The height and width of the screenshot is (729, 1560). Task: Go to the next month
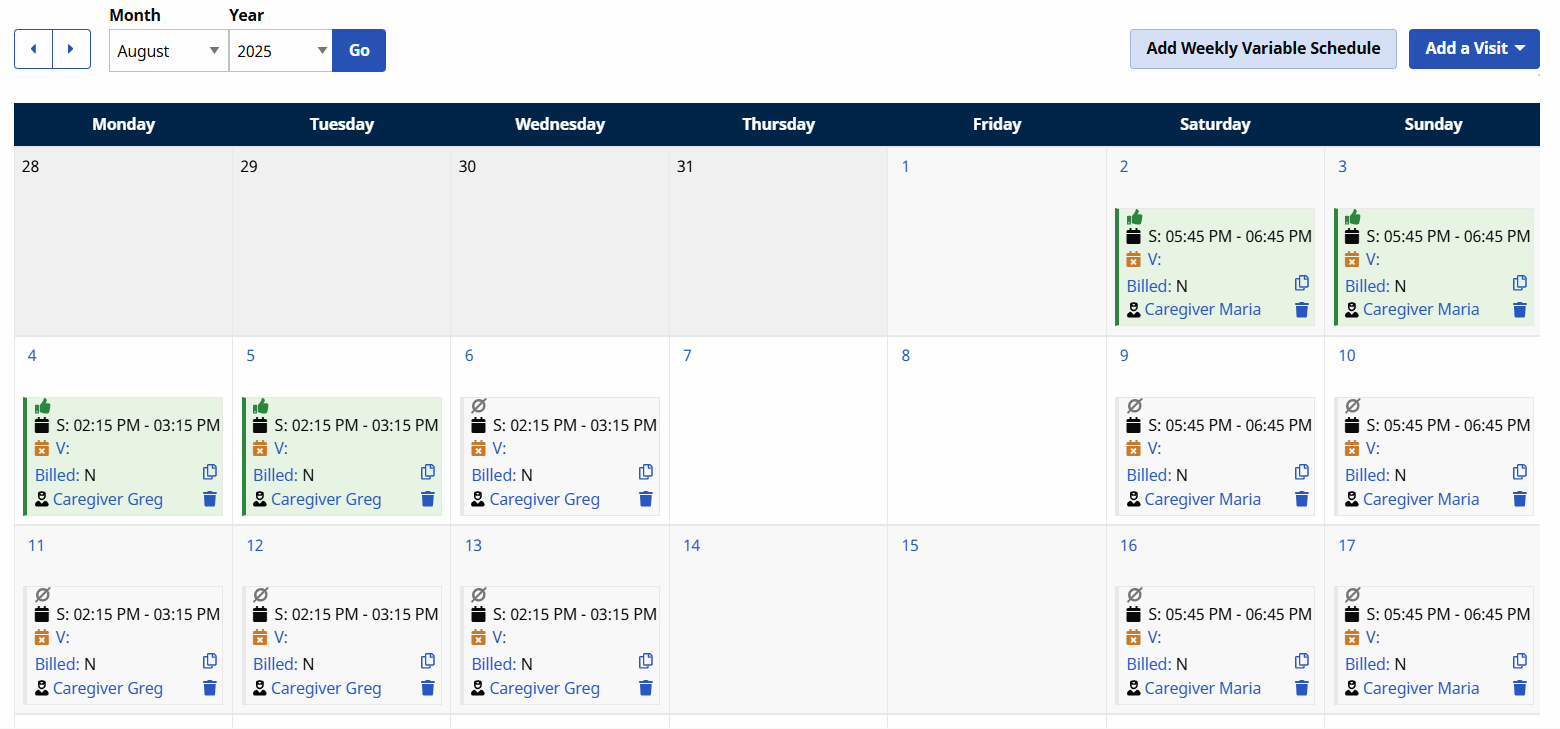click(x=71, y=49)
